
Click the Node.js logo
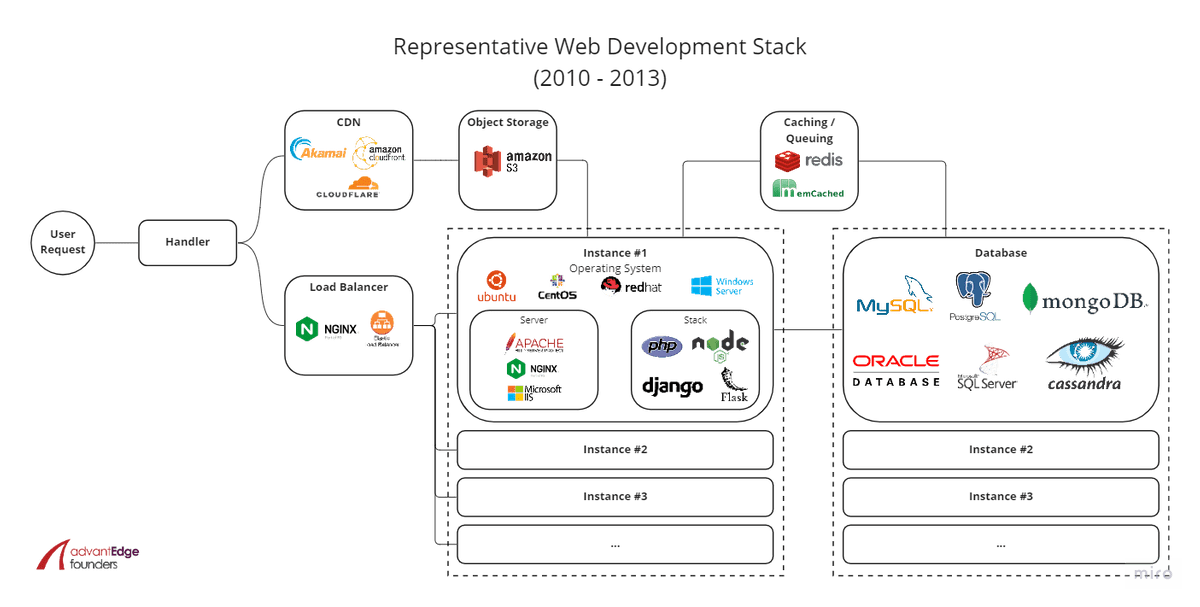pos(720,345)
